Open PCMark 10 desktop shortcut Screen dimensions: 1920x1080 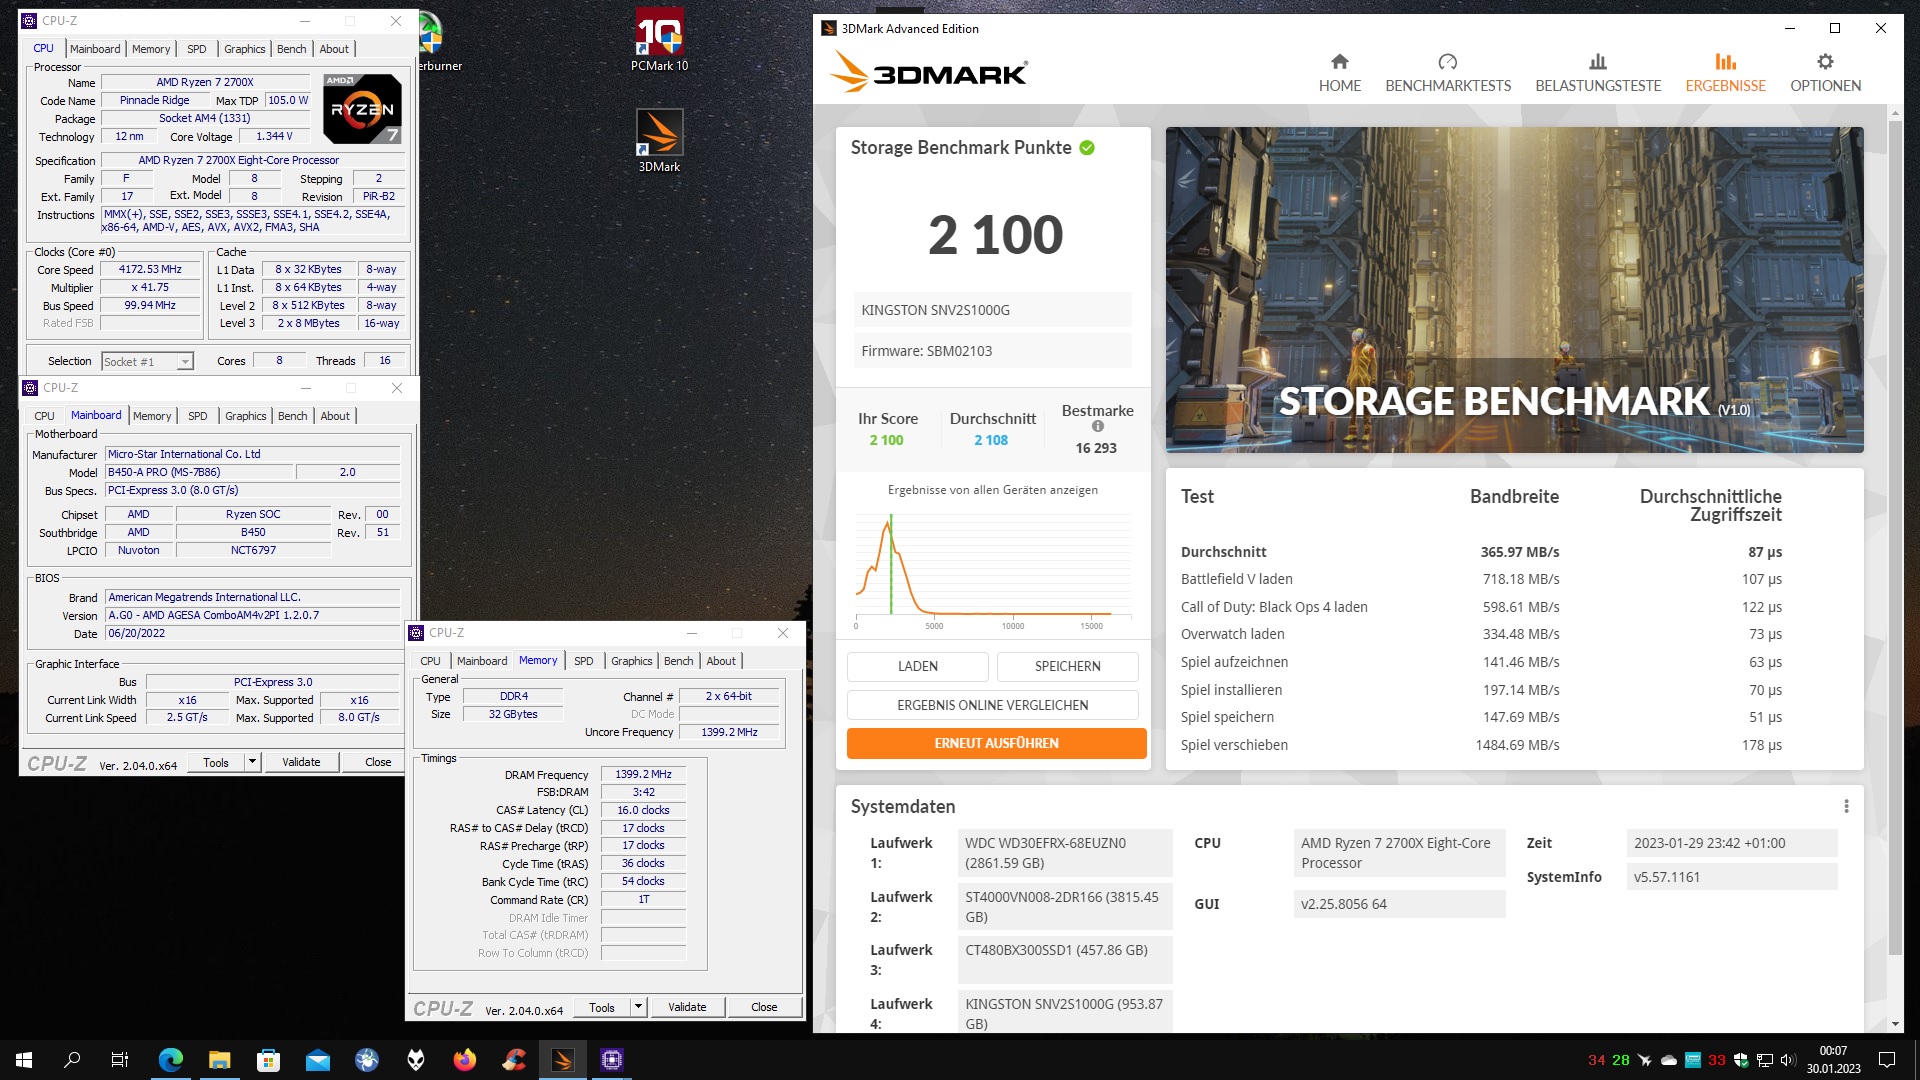(x=659, y=40)
